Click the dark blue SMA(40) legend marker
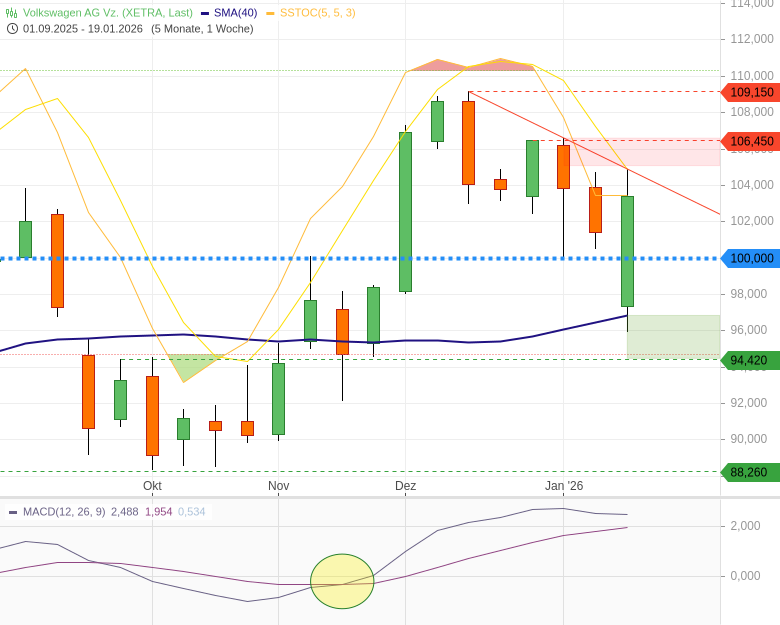The width and height of the screenshot is (780, 625). coord(205,13)
